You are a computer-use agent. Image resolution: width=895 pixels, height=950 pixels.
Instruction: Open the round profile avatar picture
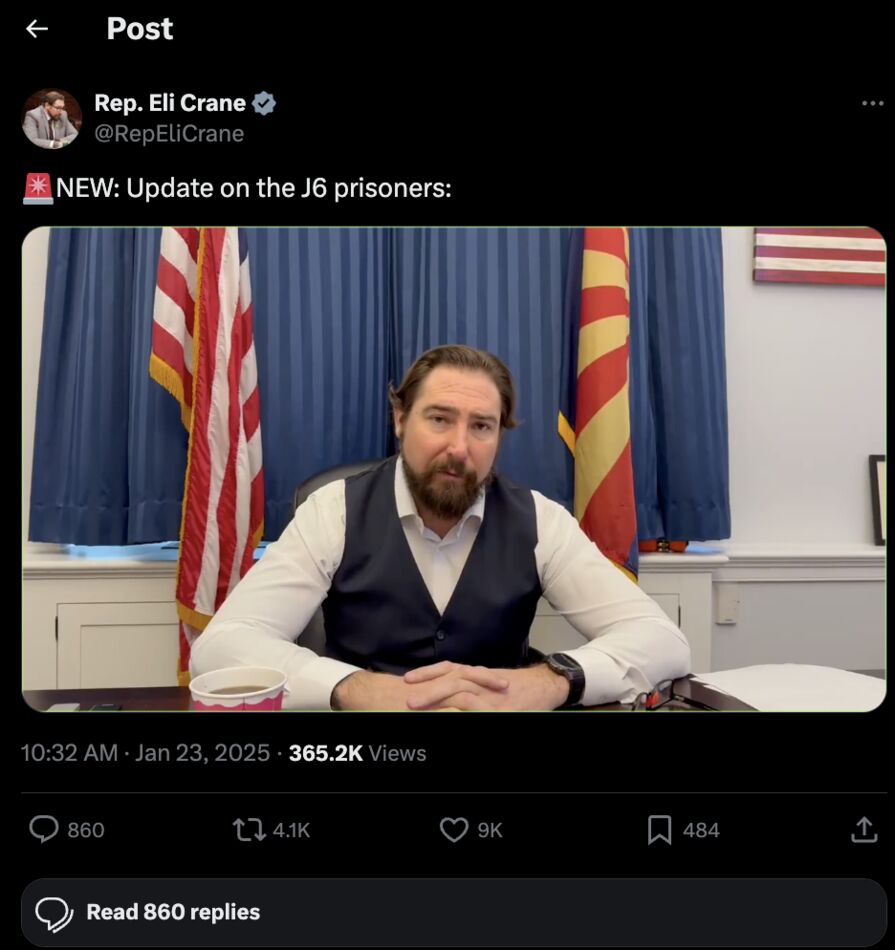point(51,118)
